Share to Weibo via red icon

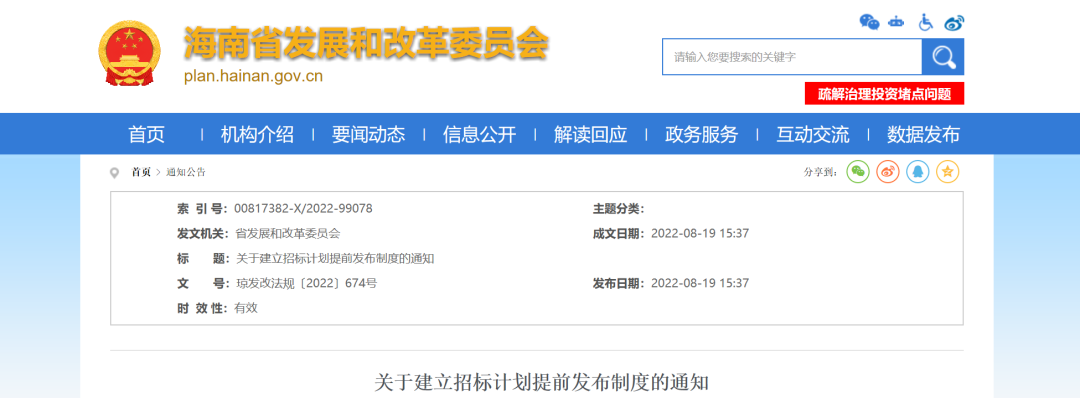coord(888,171)
